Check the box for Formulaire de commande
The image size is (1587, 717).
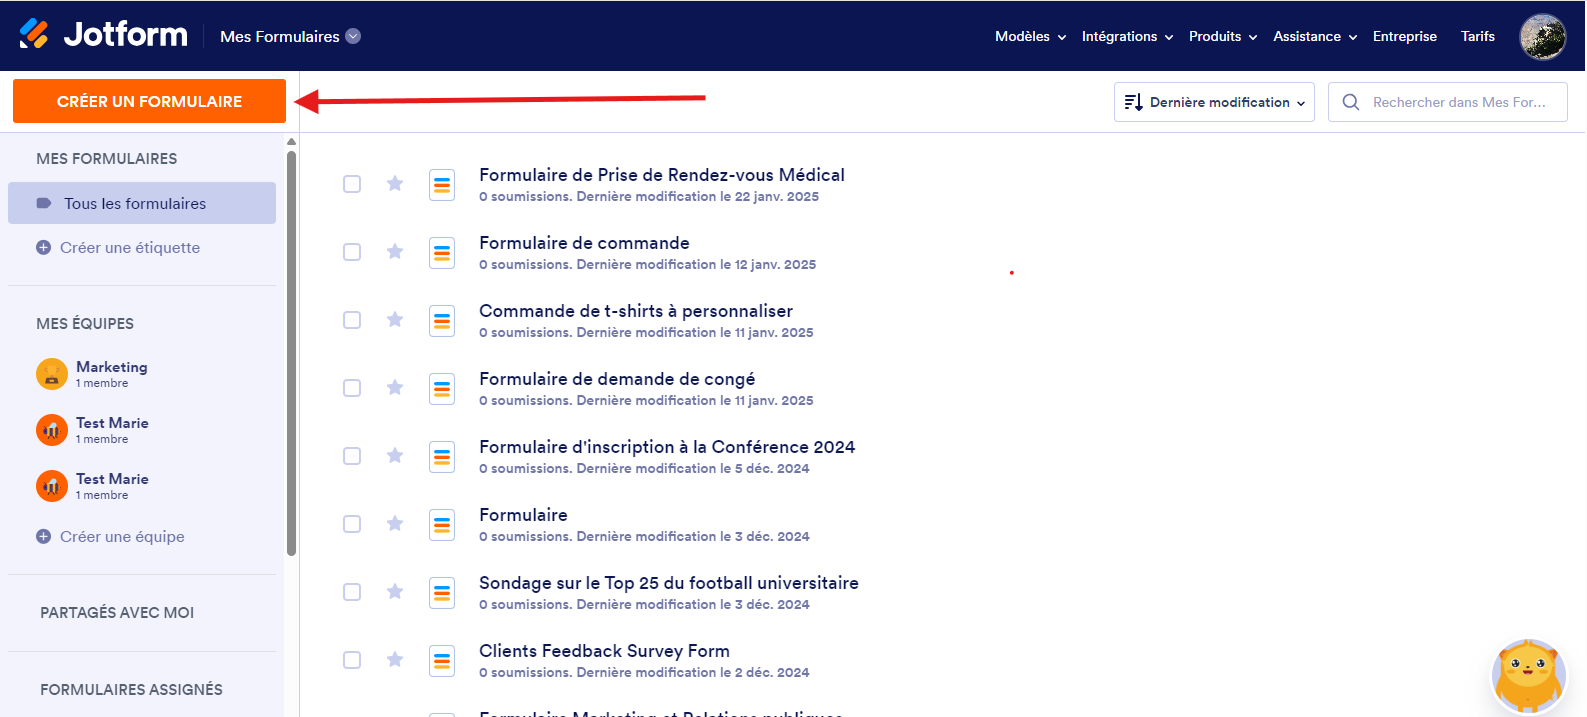pos(352,252)
